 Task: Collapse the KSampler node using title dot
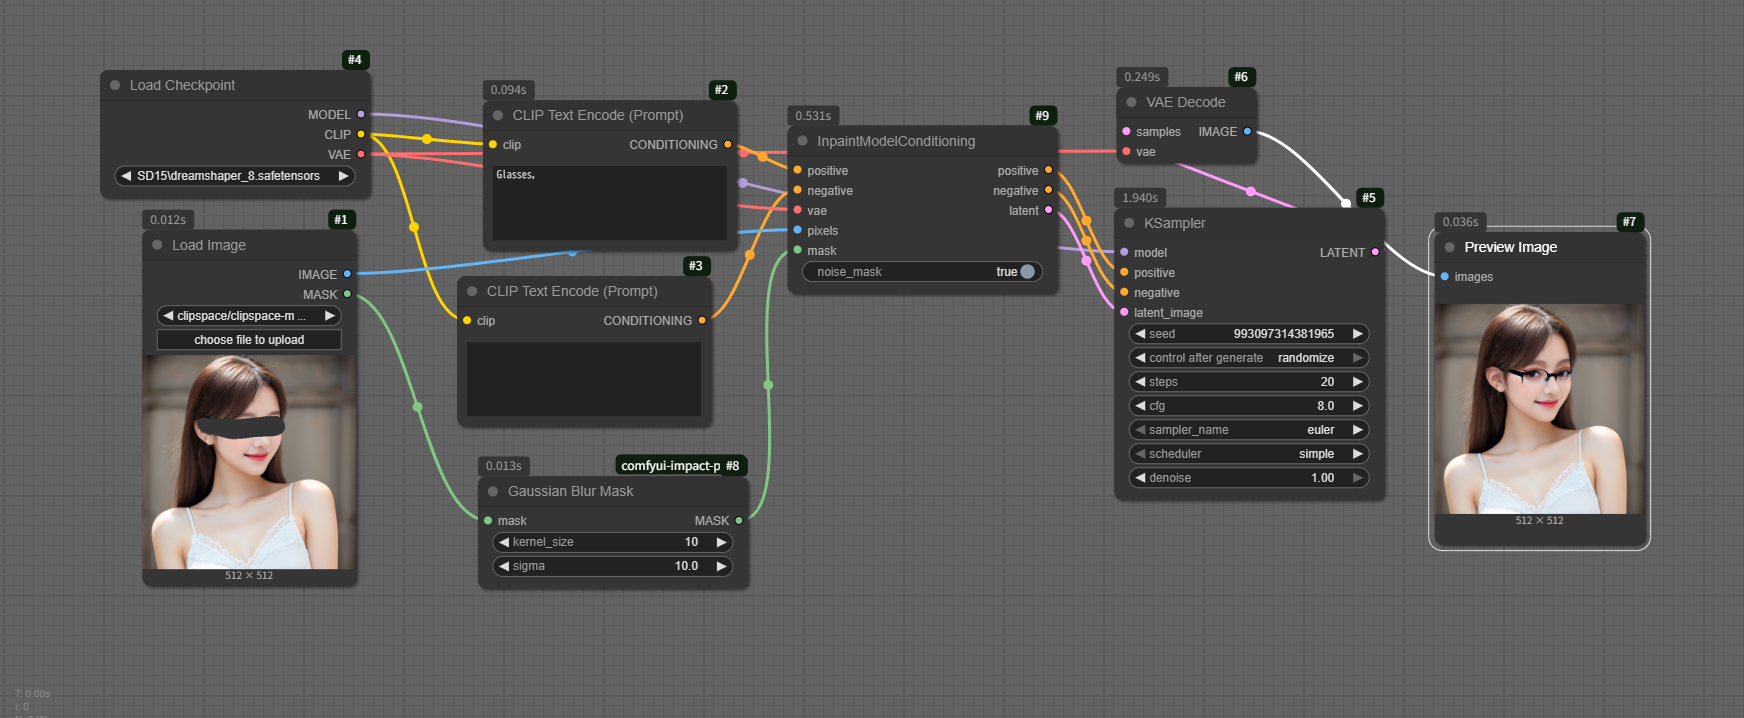tap(1129, 224)
